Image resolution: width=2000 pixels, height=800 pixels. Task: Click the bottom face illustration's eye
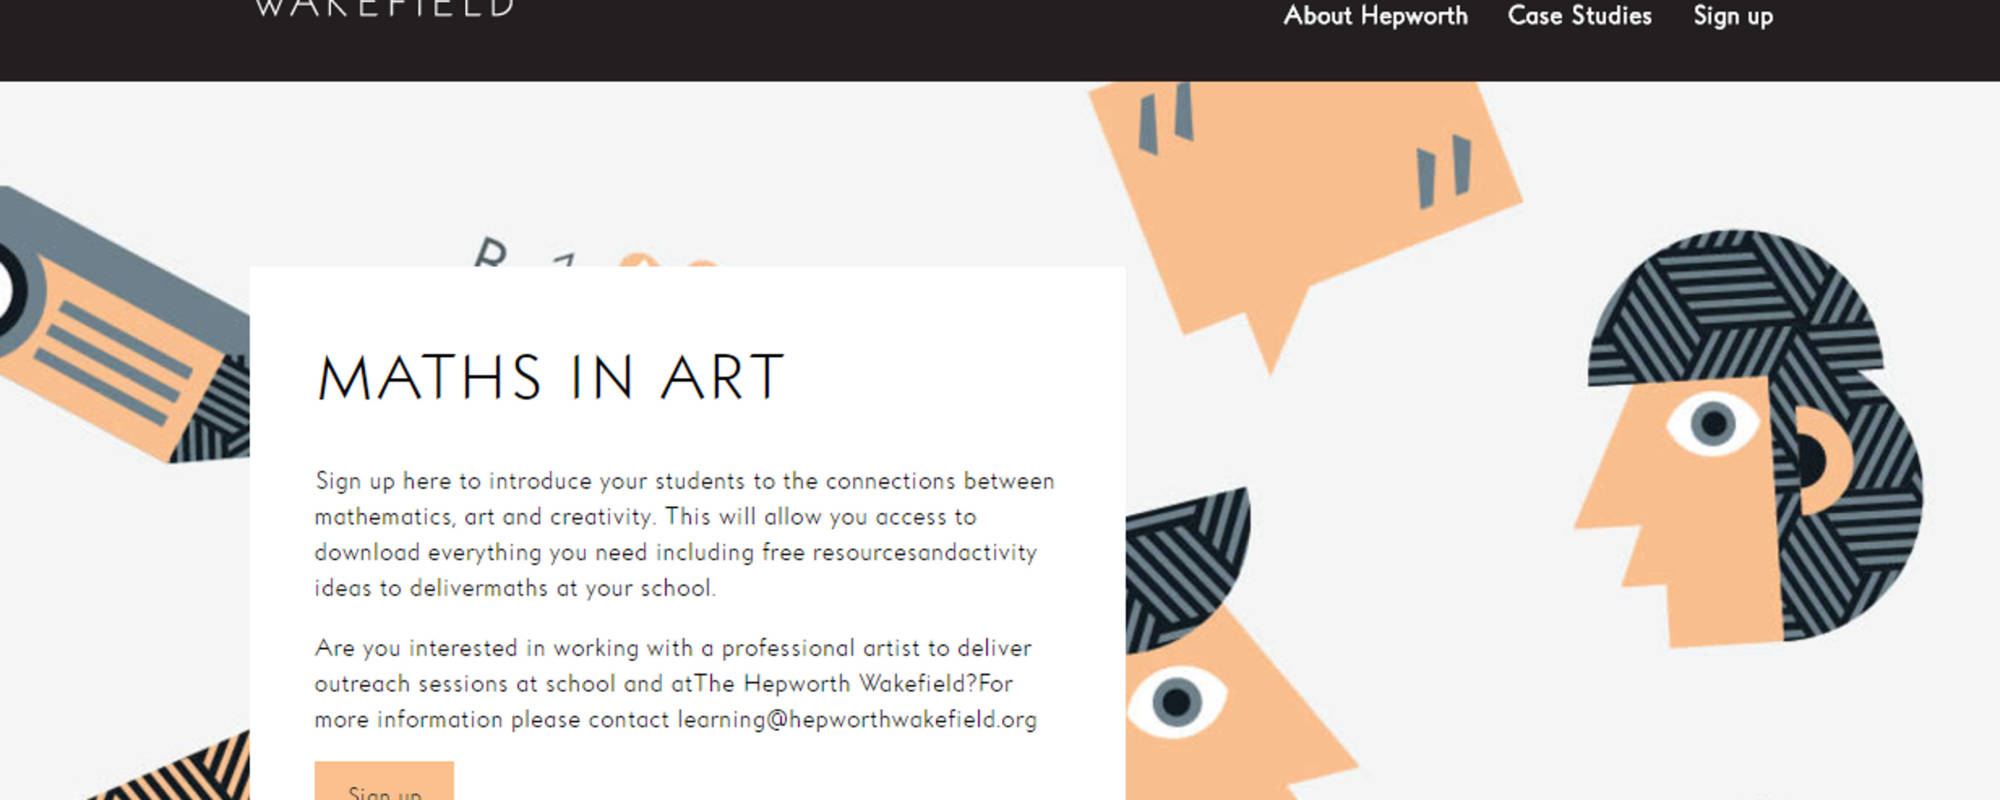pos(1177,701)
